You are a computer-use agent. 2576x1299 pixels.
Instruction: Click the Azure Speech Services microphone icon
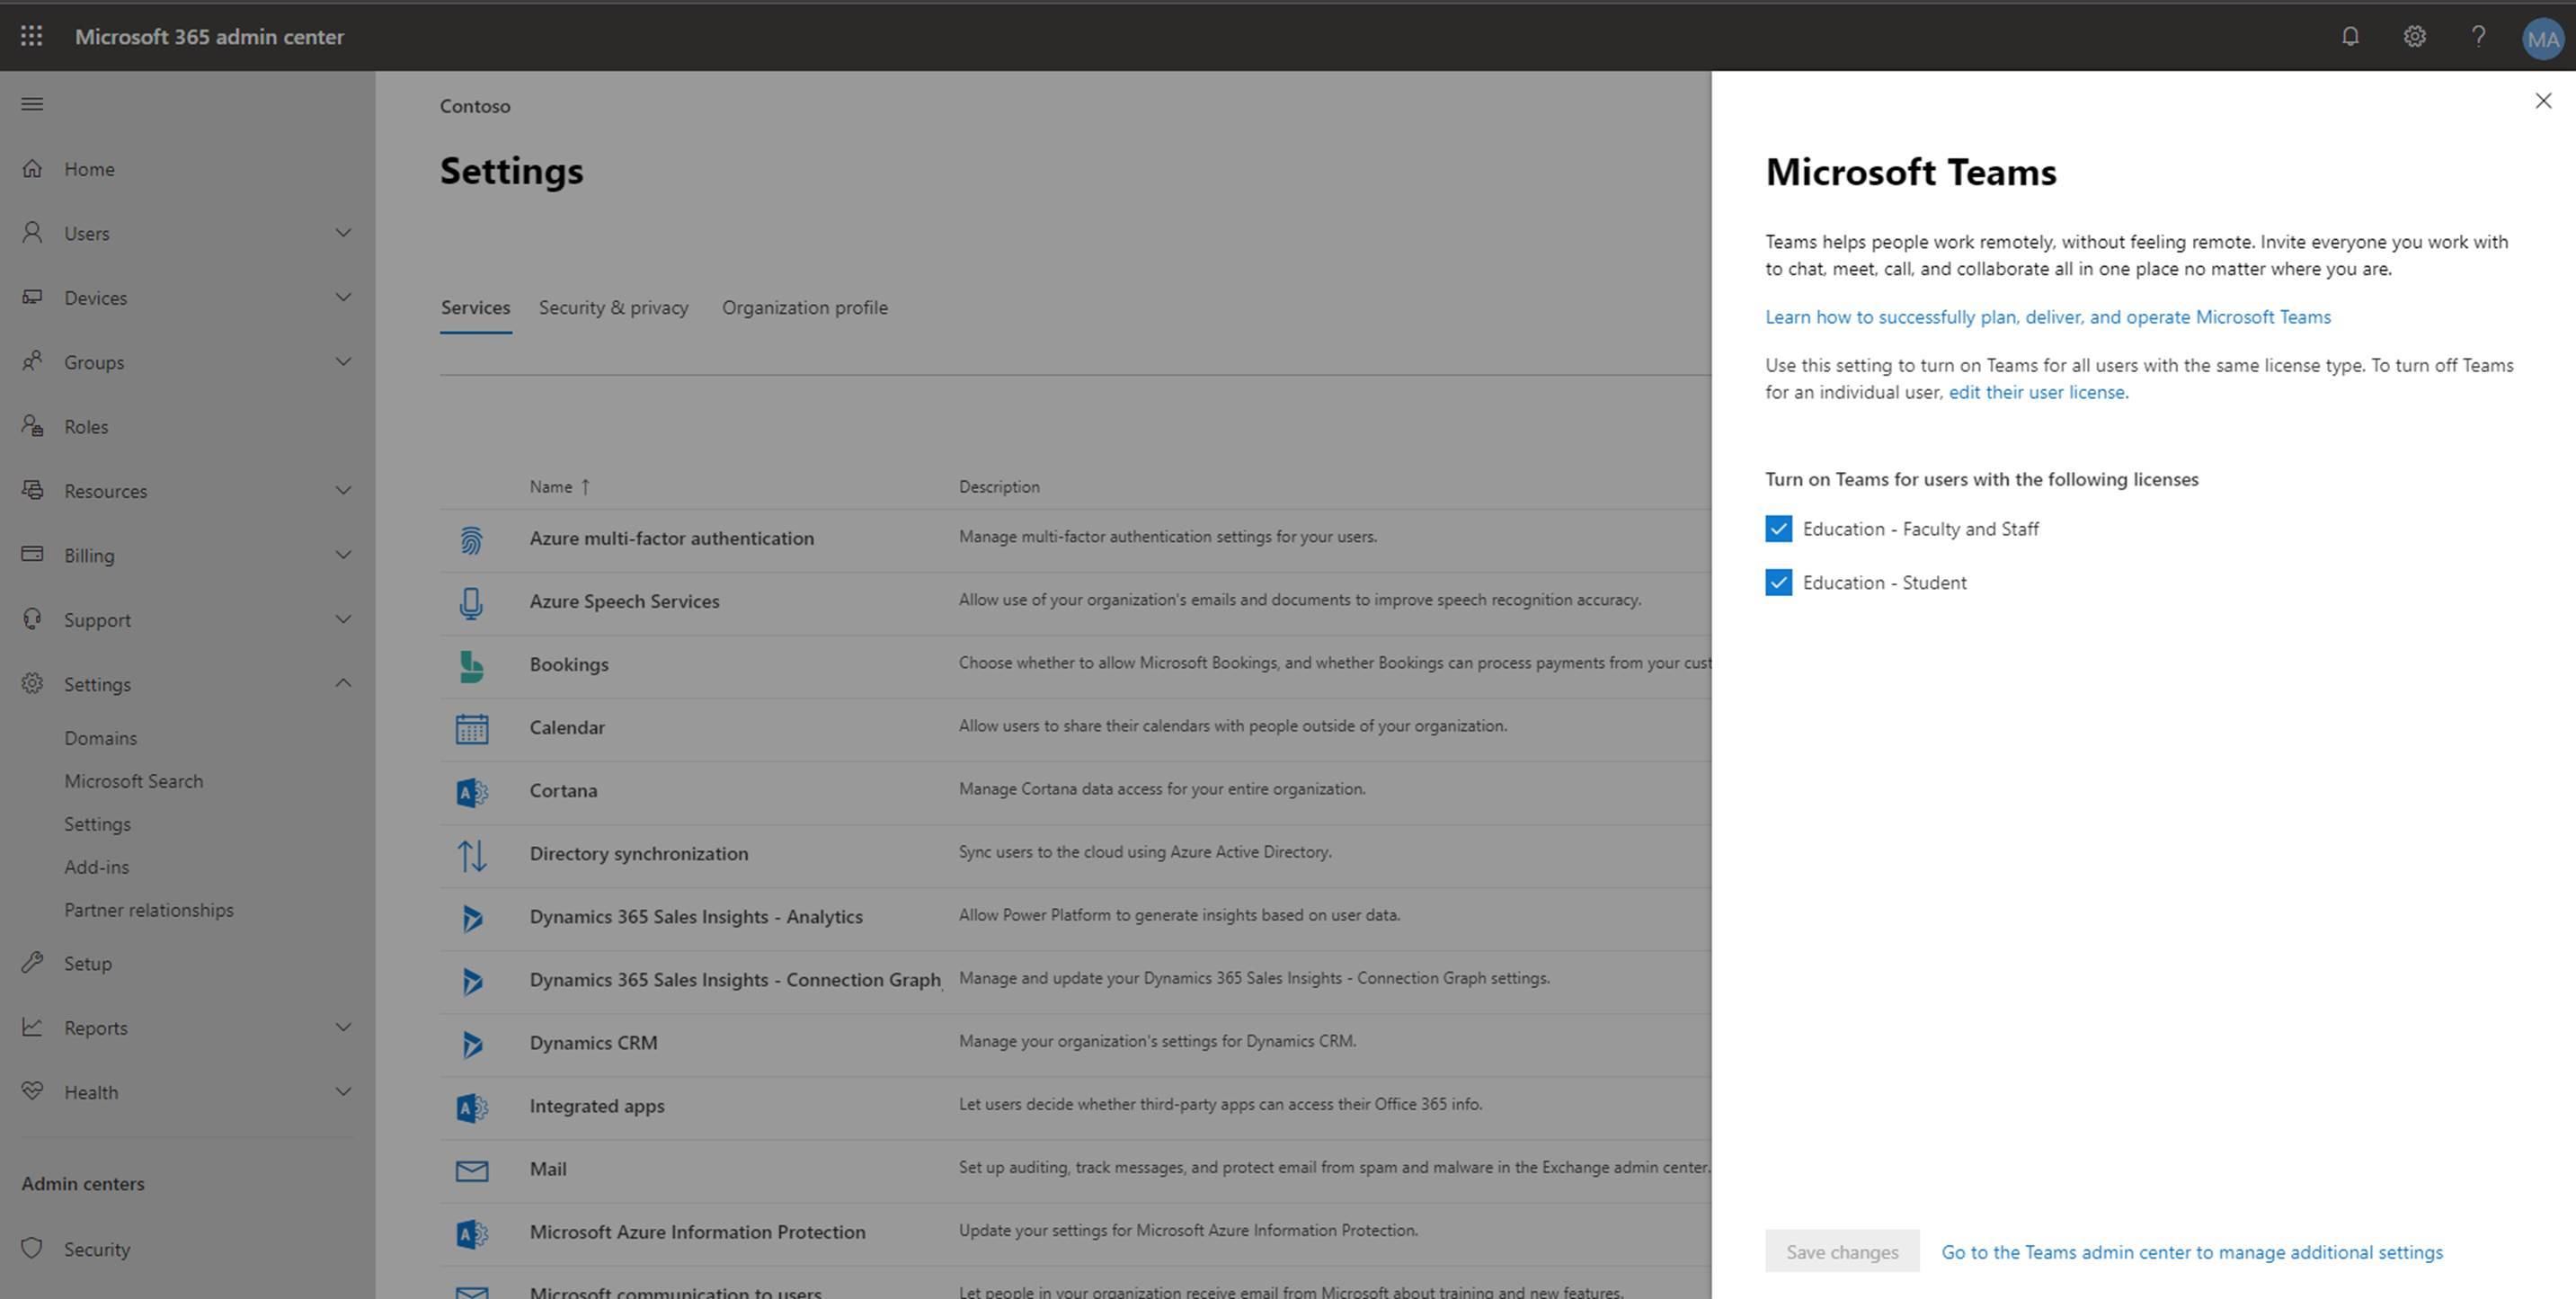click(472, 600)
